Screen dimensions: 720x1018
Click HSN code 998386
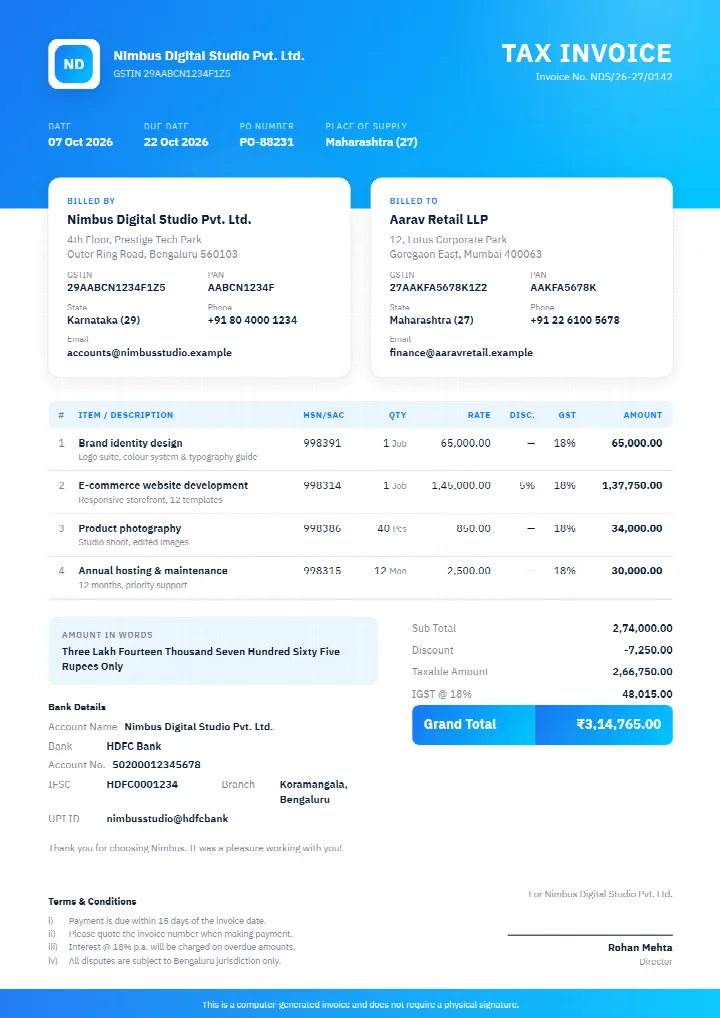(322, 528)
